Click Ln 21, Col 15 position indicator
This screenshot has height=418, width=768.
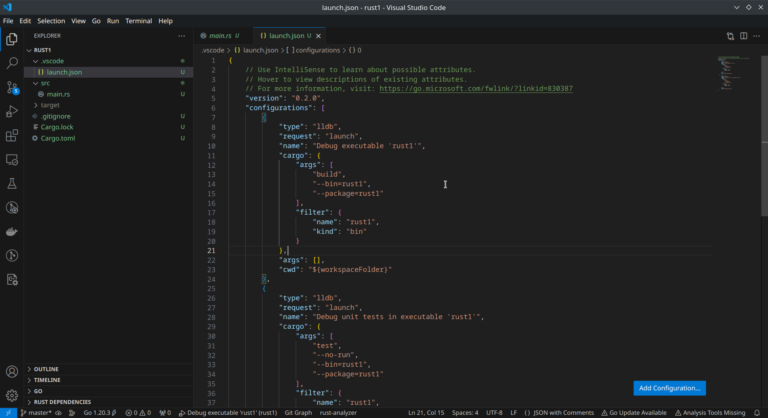click(x=426, y=413)
